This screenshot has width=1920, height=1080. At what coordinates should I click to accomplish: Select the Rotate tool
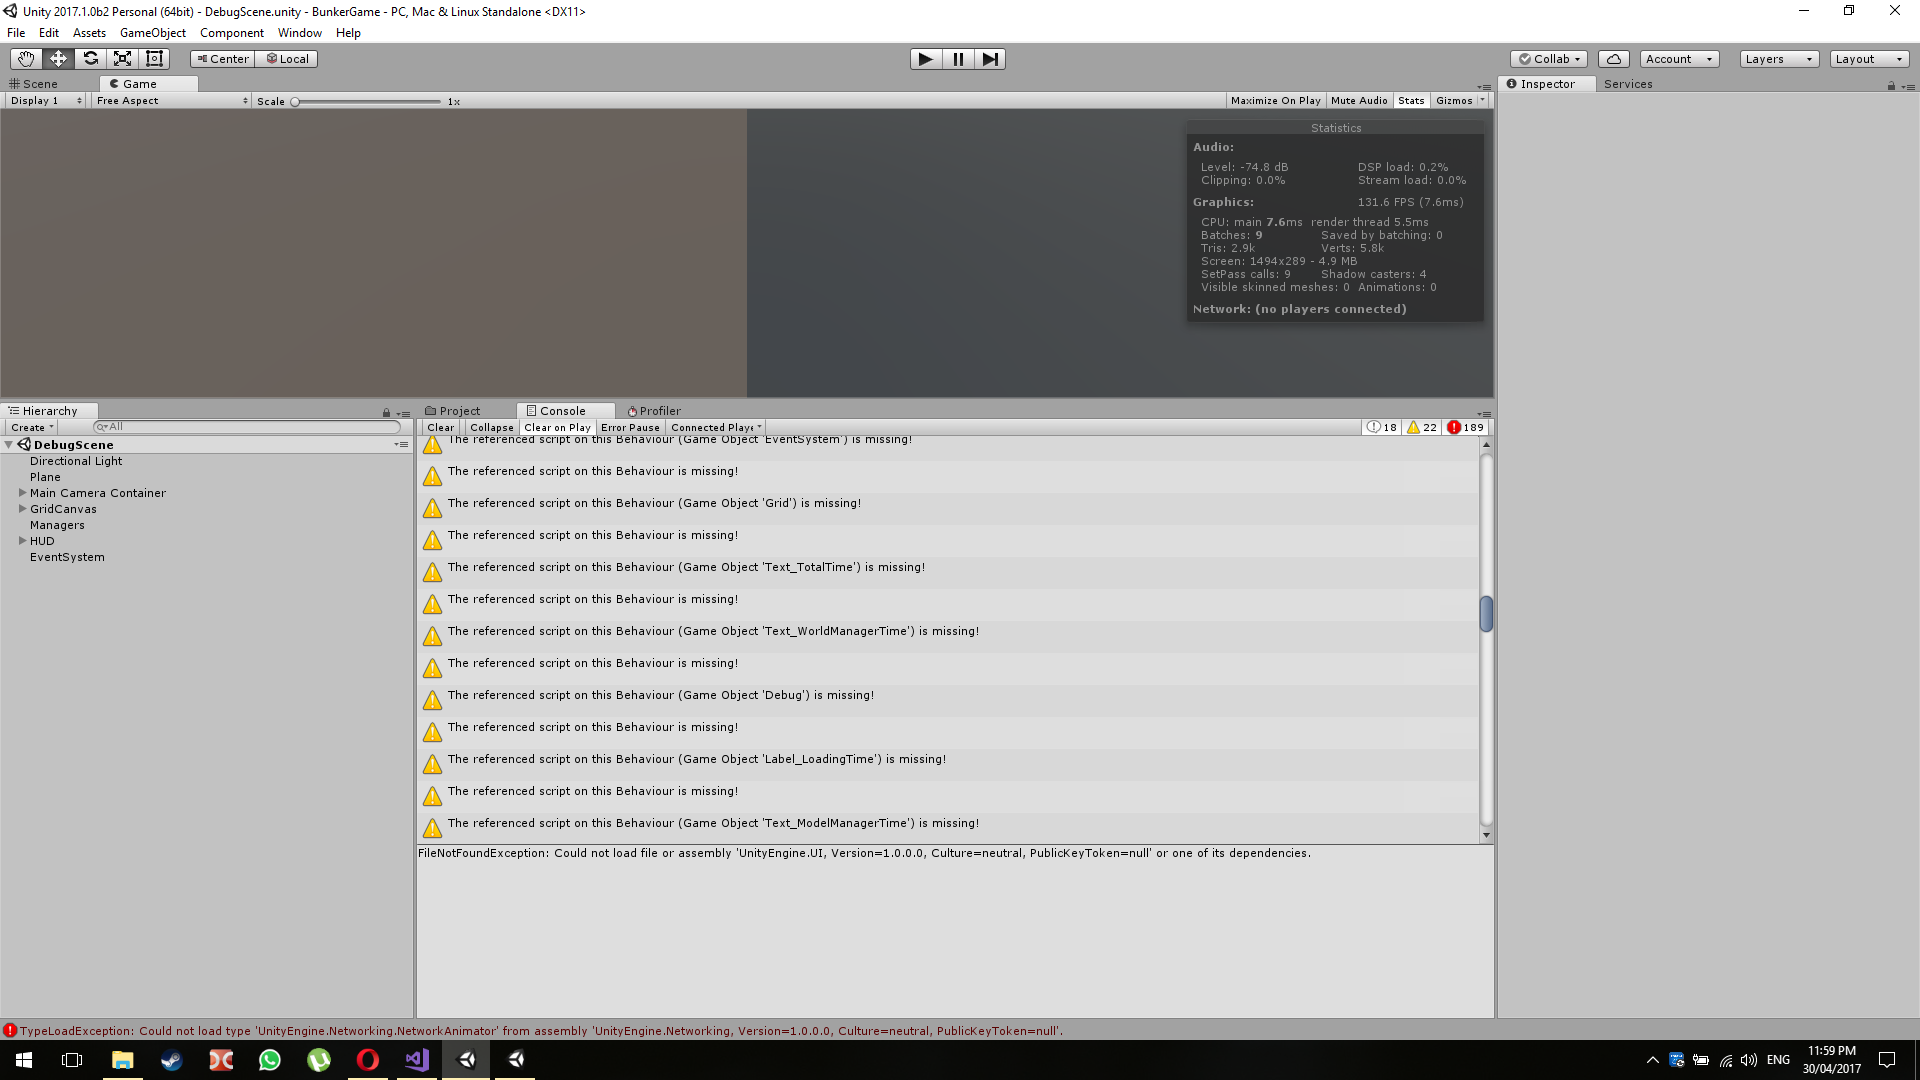click(90, 58)
